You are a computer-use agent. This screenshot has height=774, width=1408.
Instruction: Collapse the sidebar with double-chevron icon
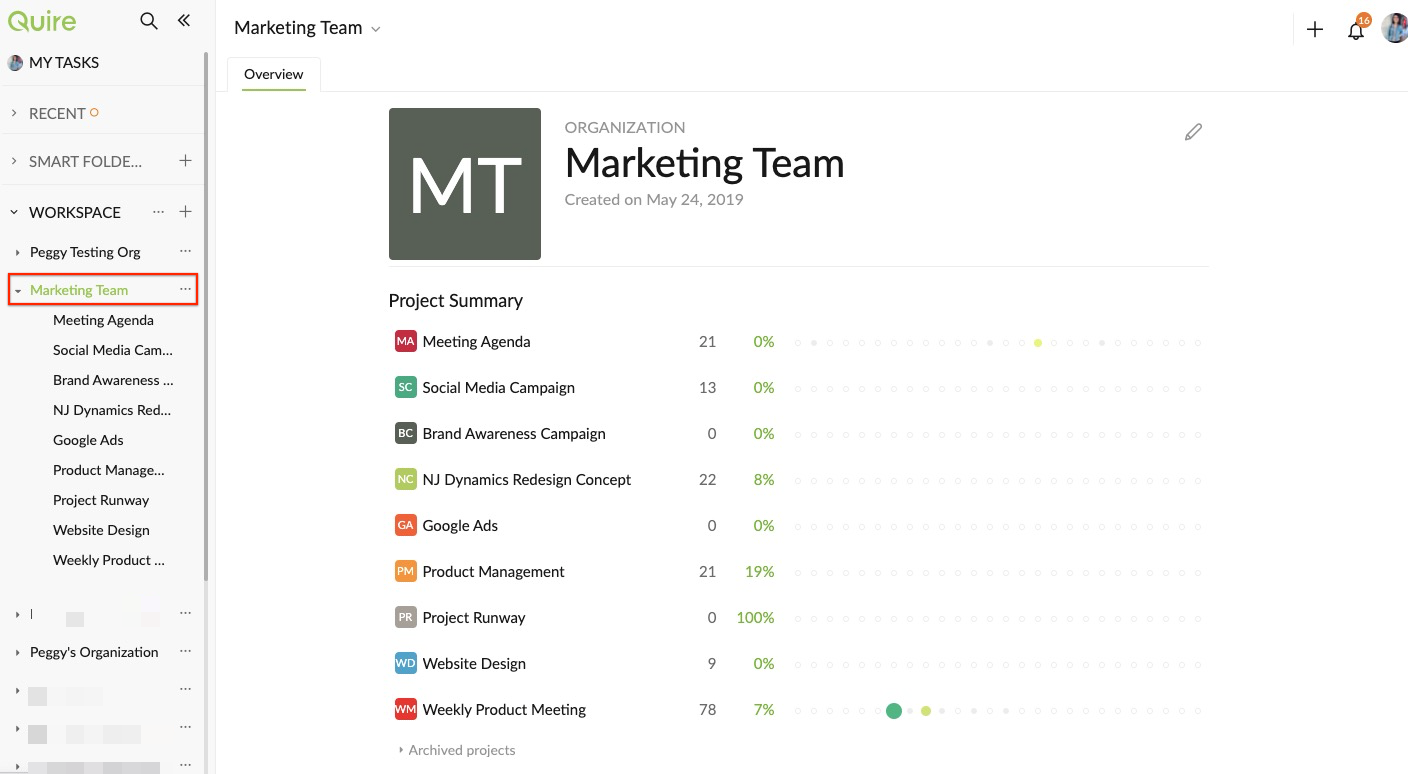pos(184,20)
